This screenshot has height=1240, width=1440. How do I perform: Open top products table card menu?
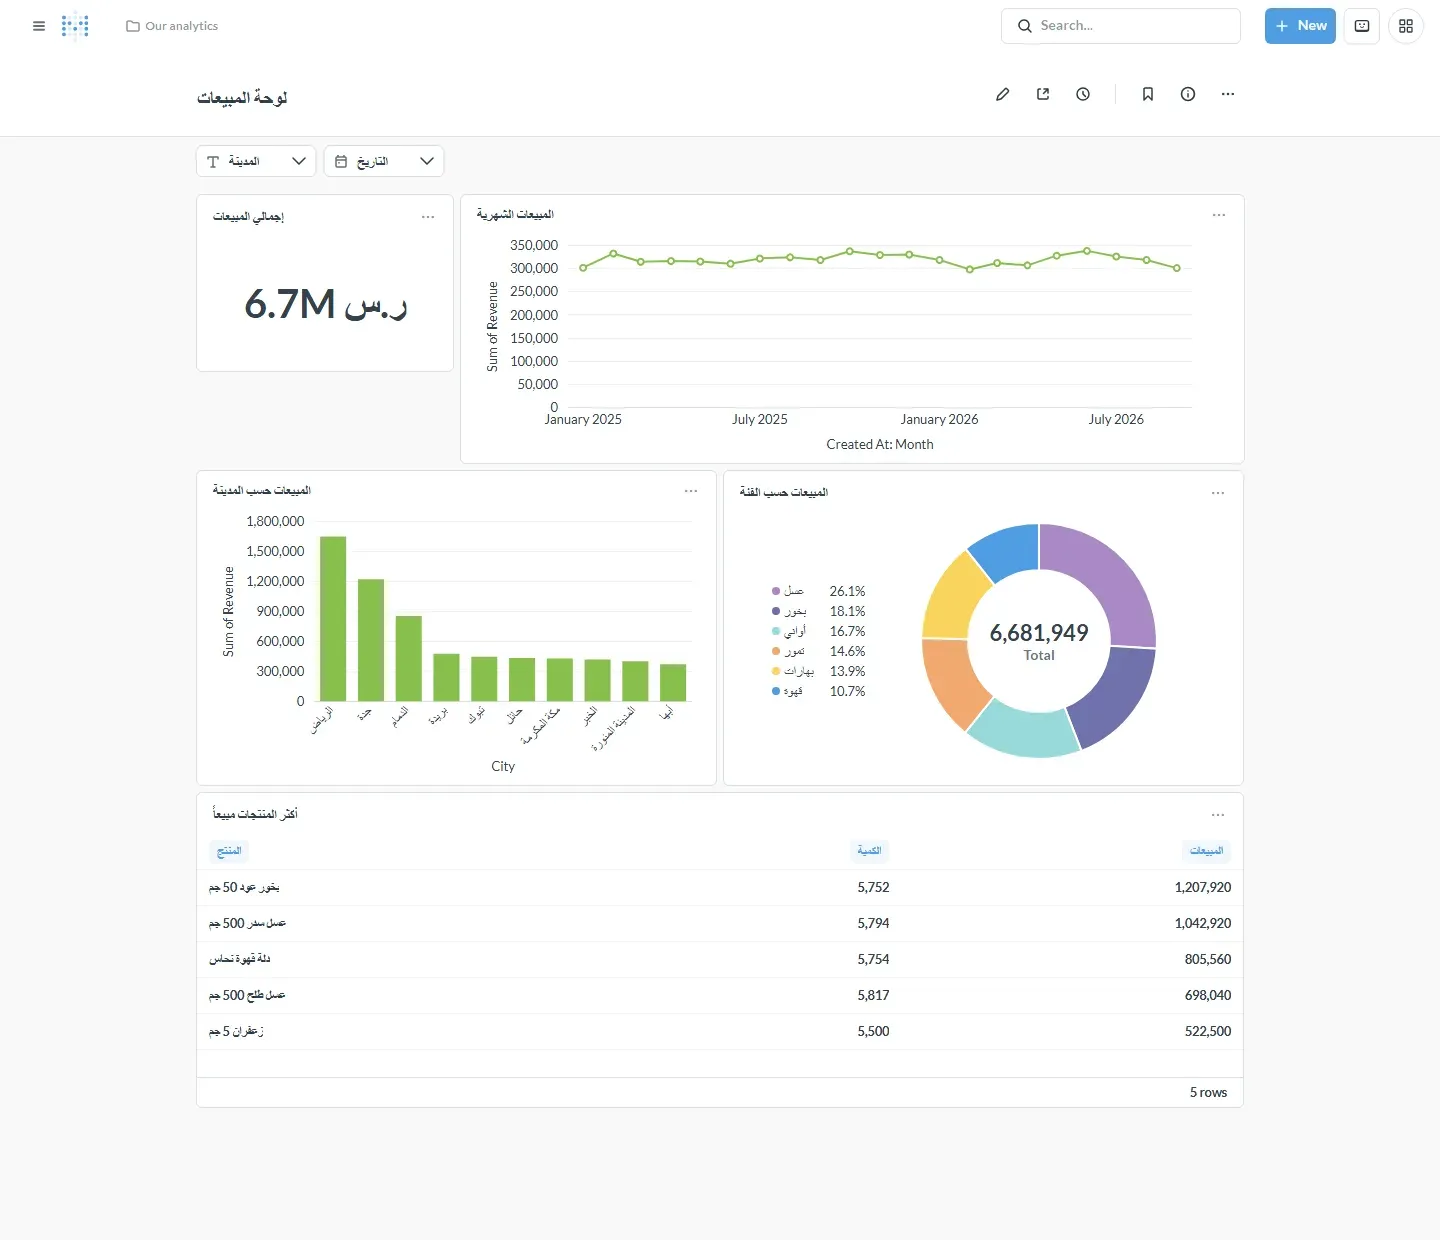1218,815
